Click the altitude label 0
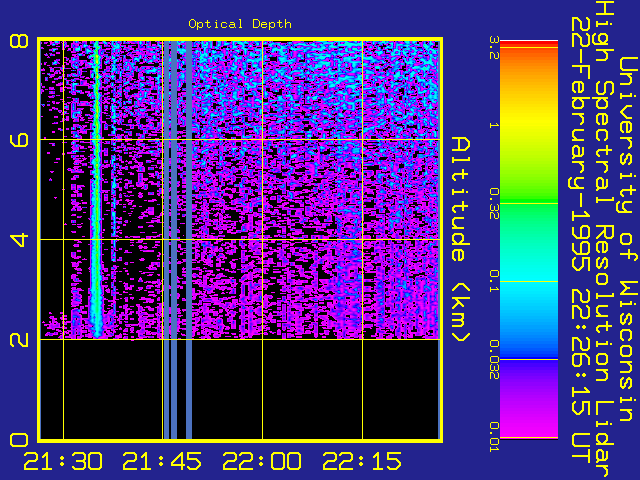Image resolution: width=640 pixels, height=480 pixels. coord(19,440)
